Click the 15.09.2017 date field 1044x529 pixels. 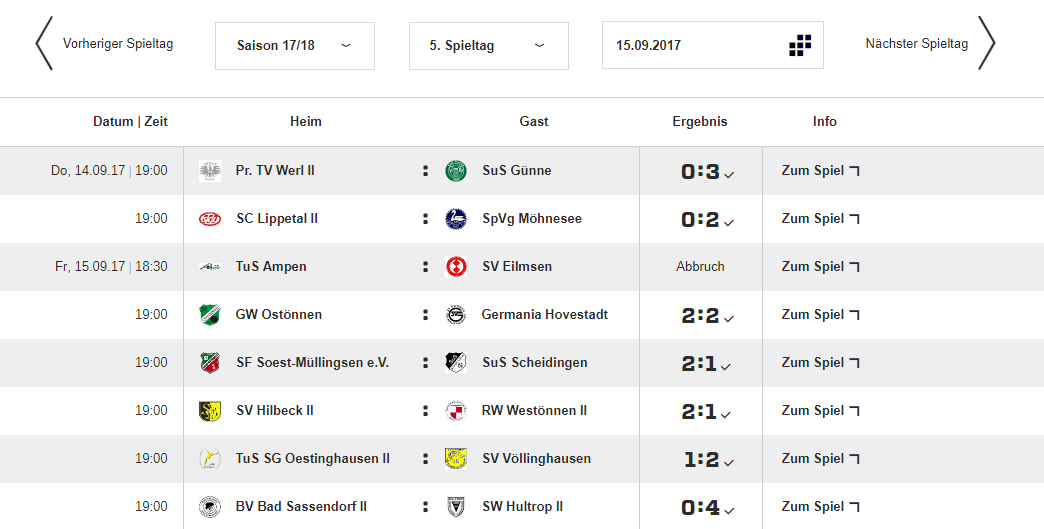[x=712, y=45]
